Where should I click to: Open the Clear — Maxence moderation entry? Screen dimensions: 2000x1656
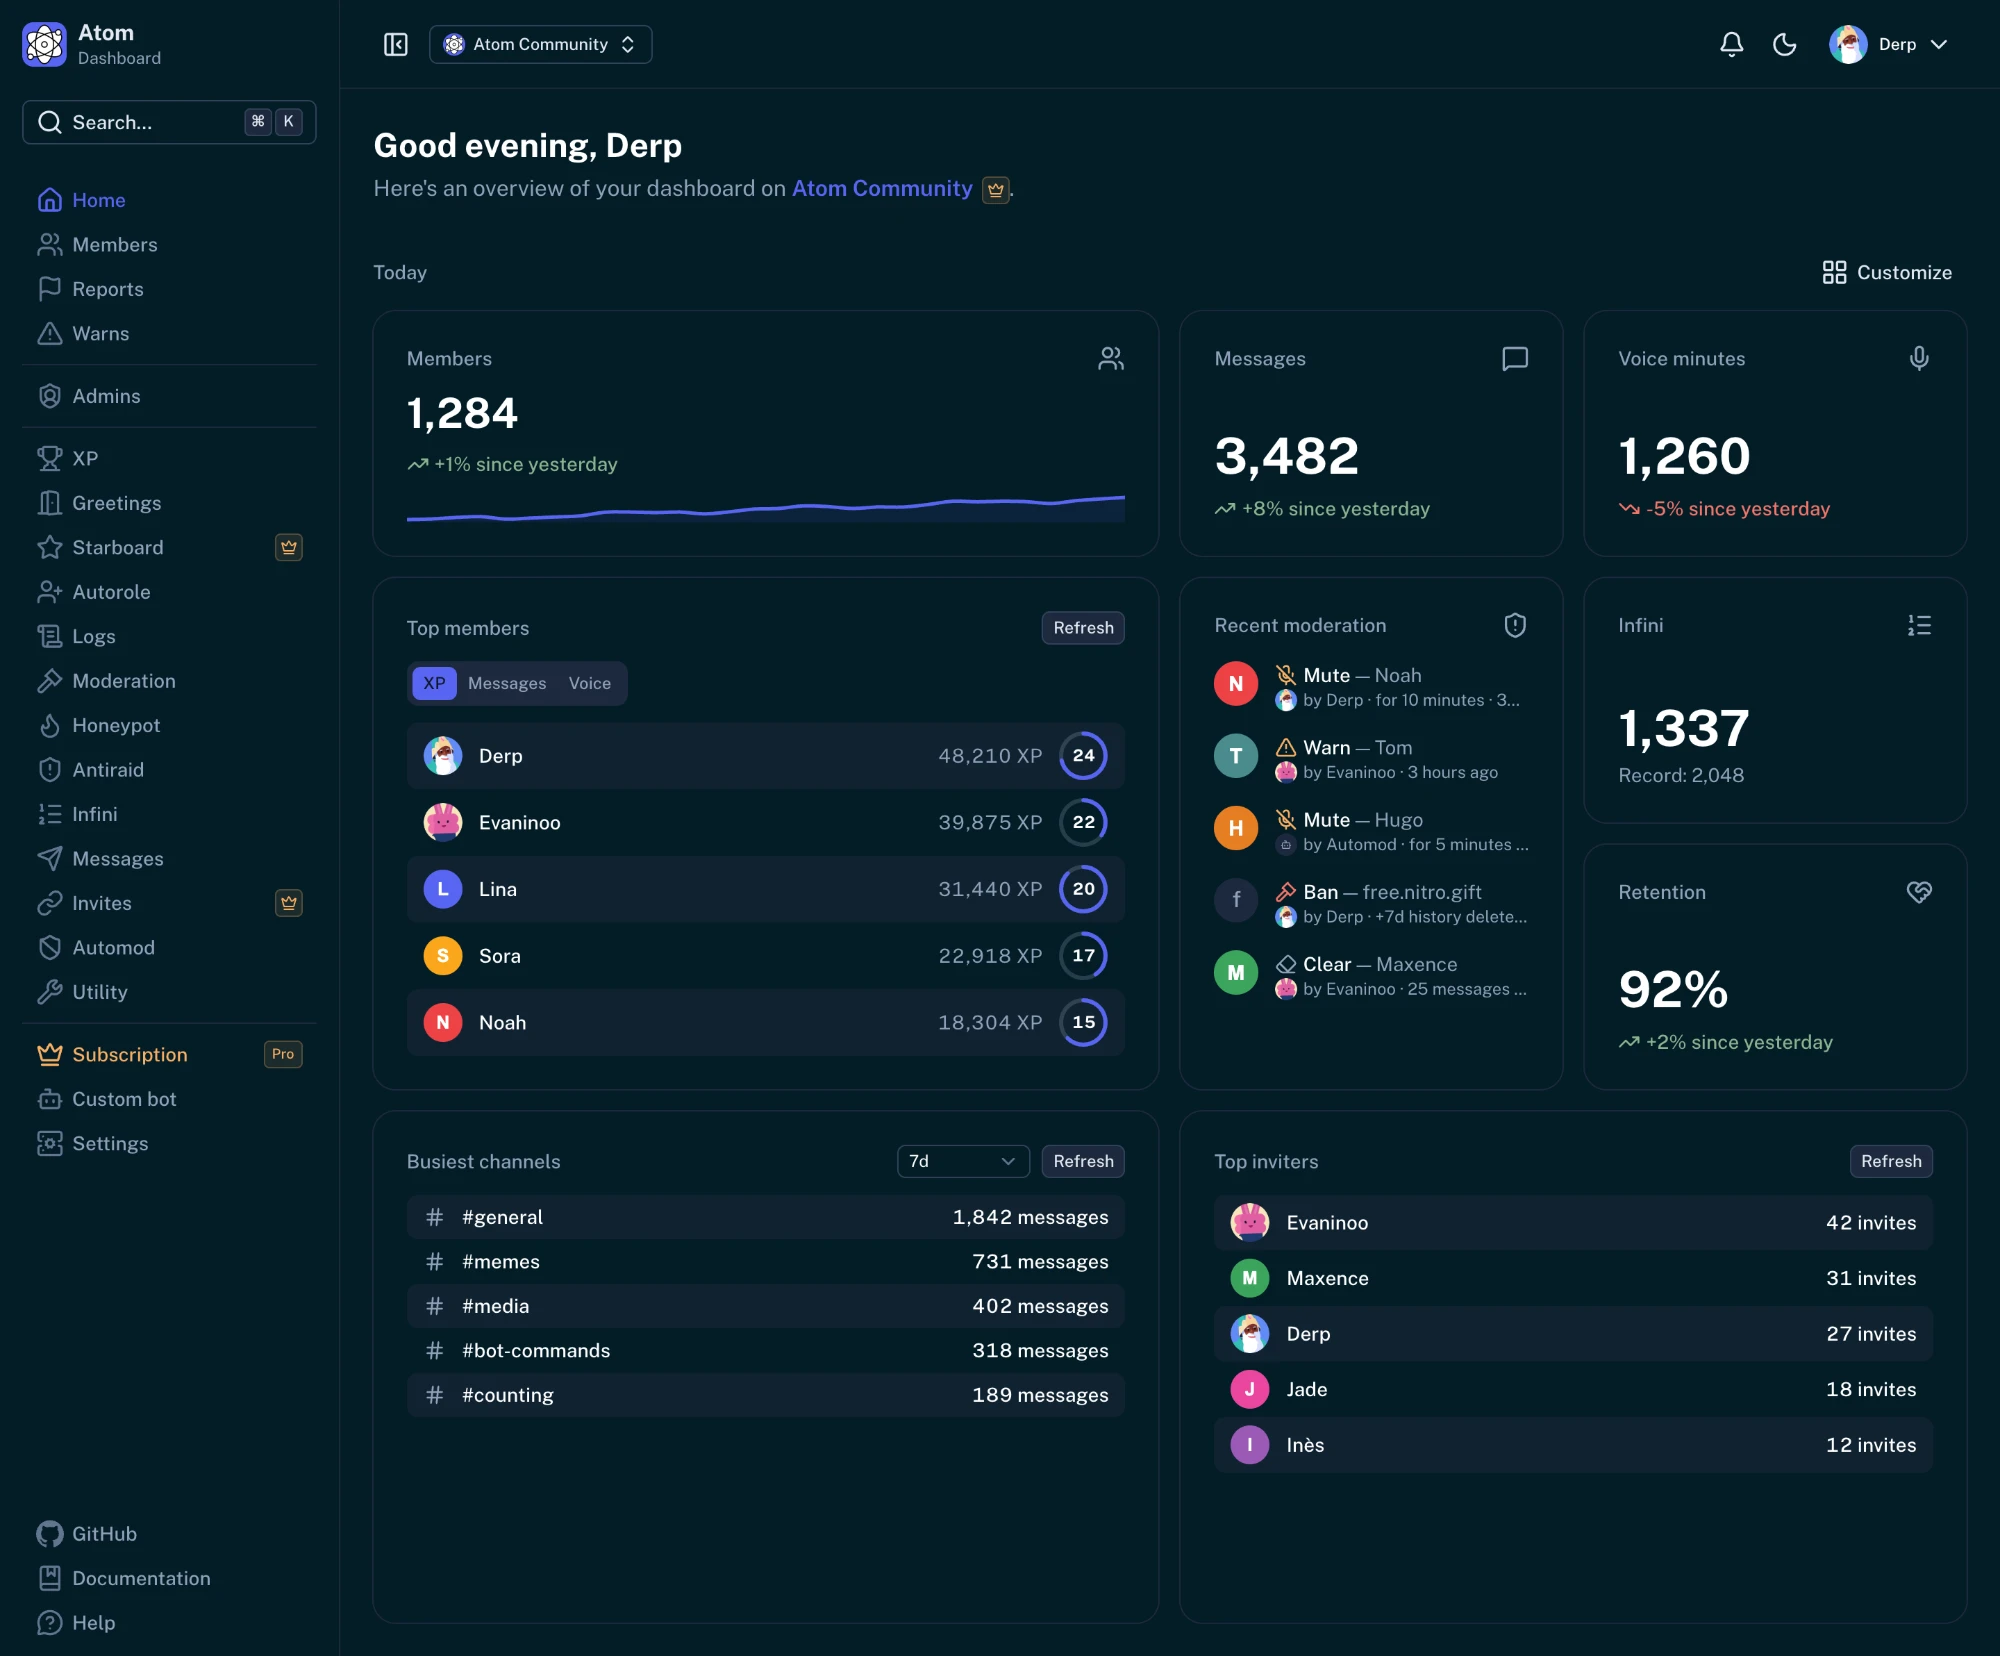pyautogui.click(x=1371, y=976)
